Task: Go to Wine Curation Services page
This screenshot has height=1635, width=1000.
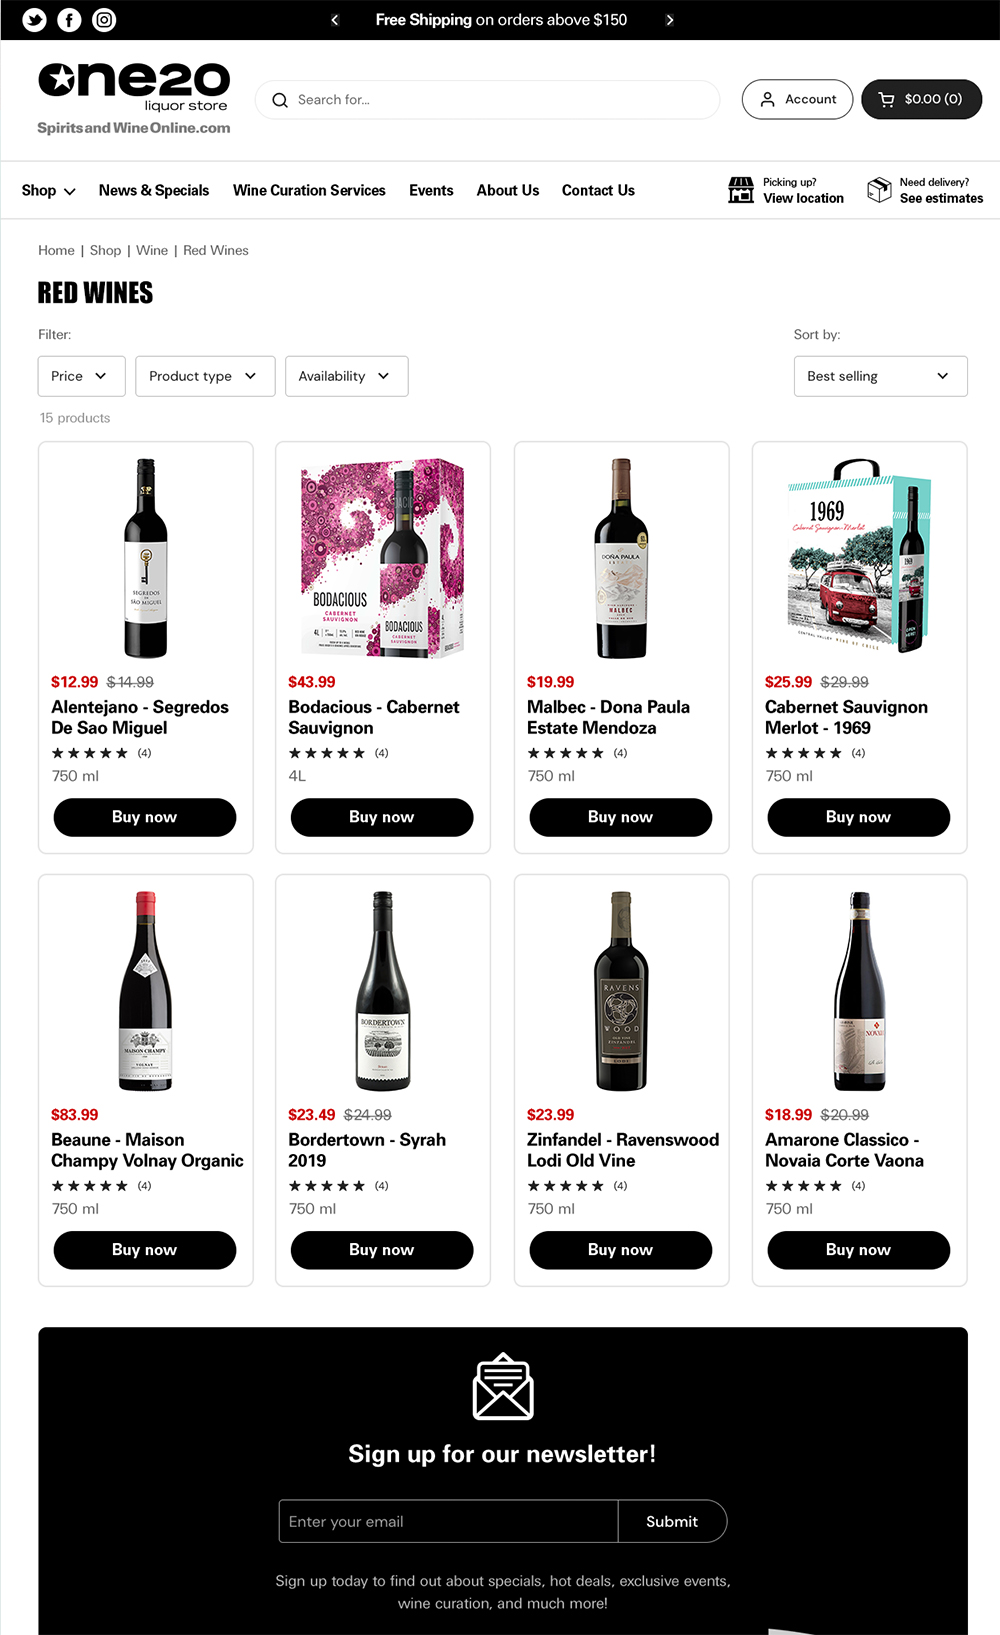Action: 309,190
